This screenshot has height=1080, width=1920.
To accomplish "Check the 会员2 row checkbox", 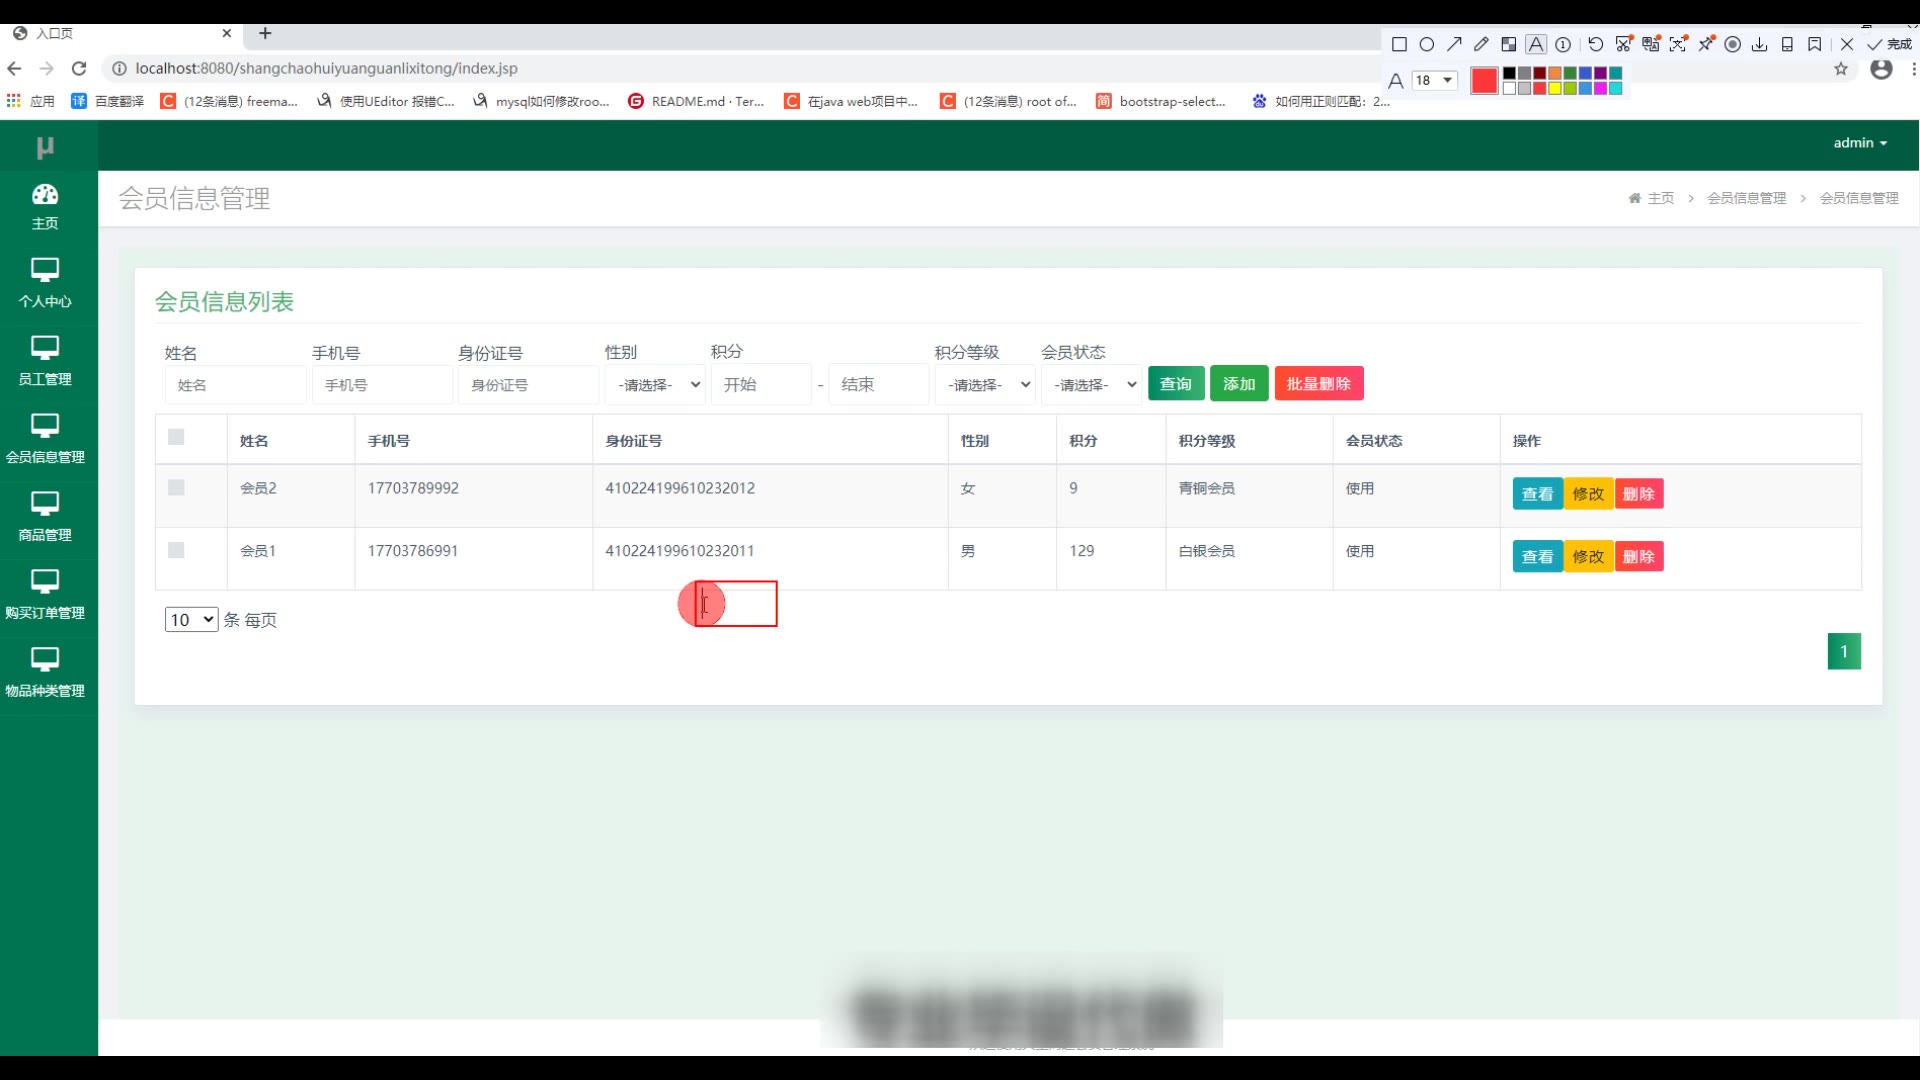I will pyautogui.click(x=176, y=488).
